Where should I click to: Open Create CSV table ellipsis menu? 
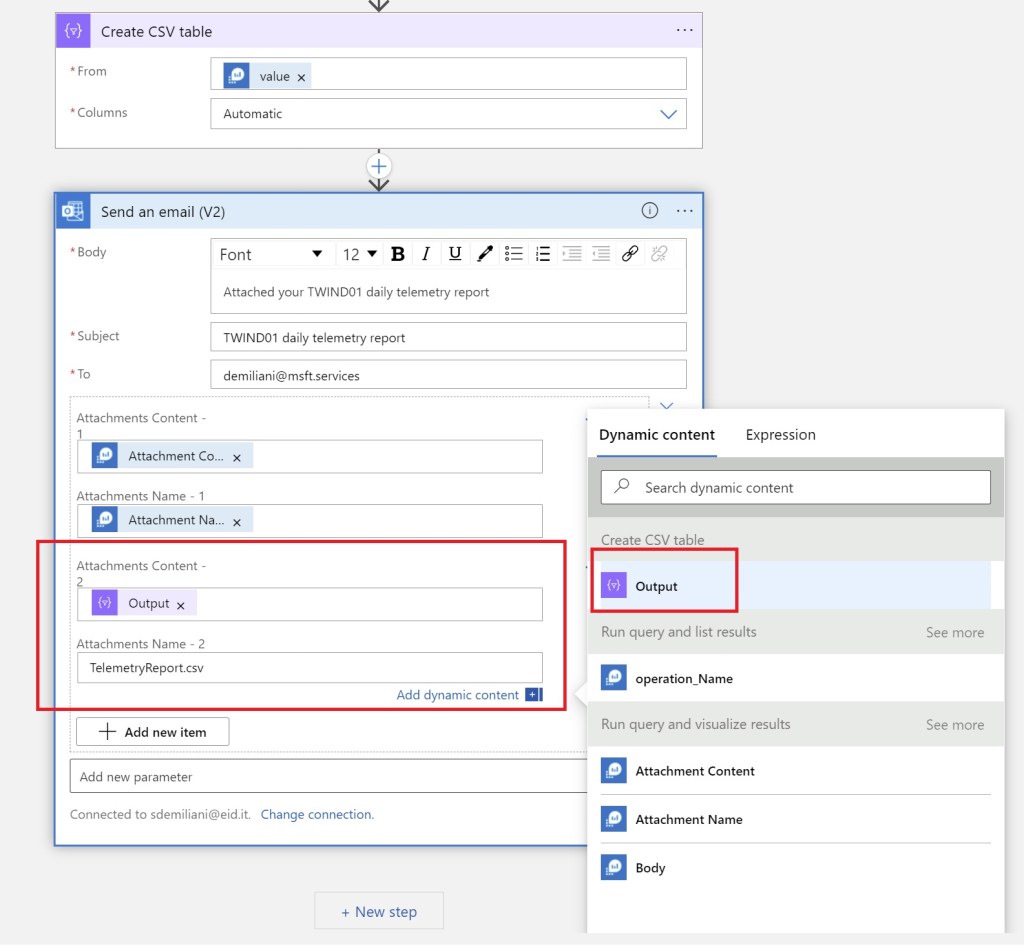[684, 31]
